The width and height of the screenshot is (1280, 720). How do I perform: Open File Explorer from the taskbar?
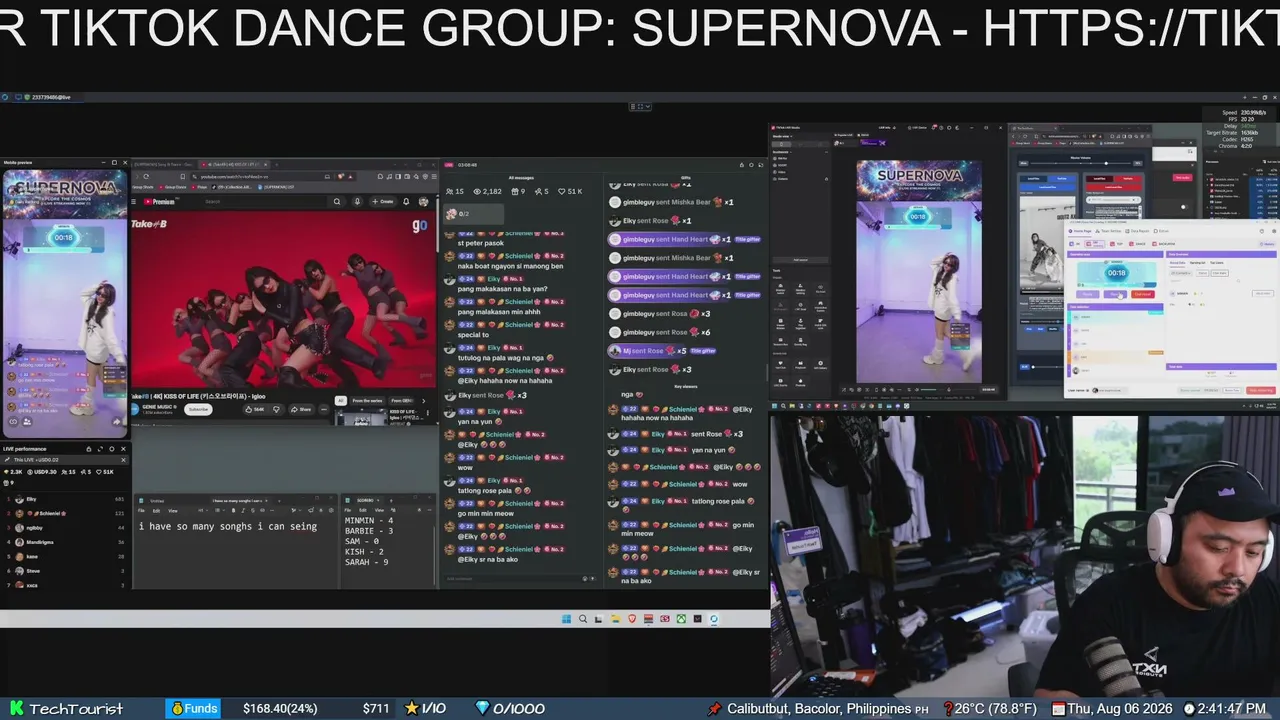pos(615,619)
